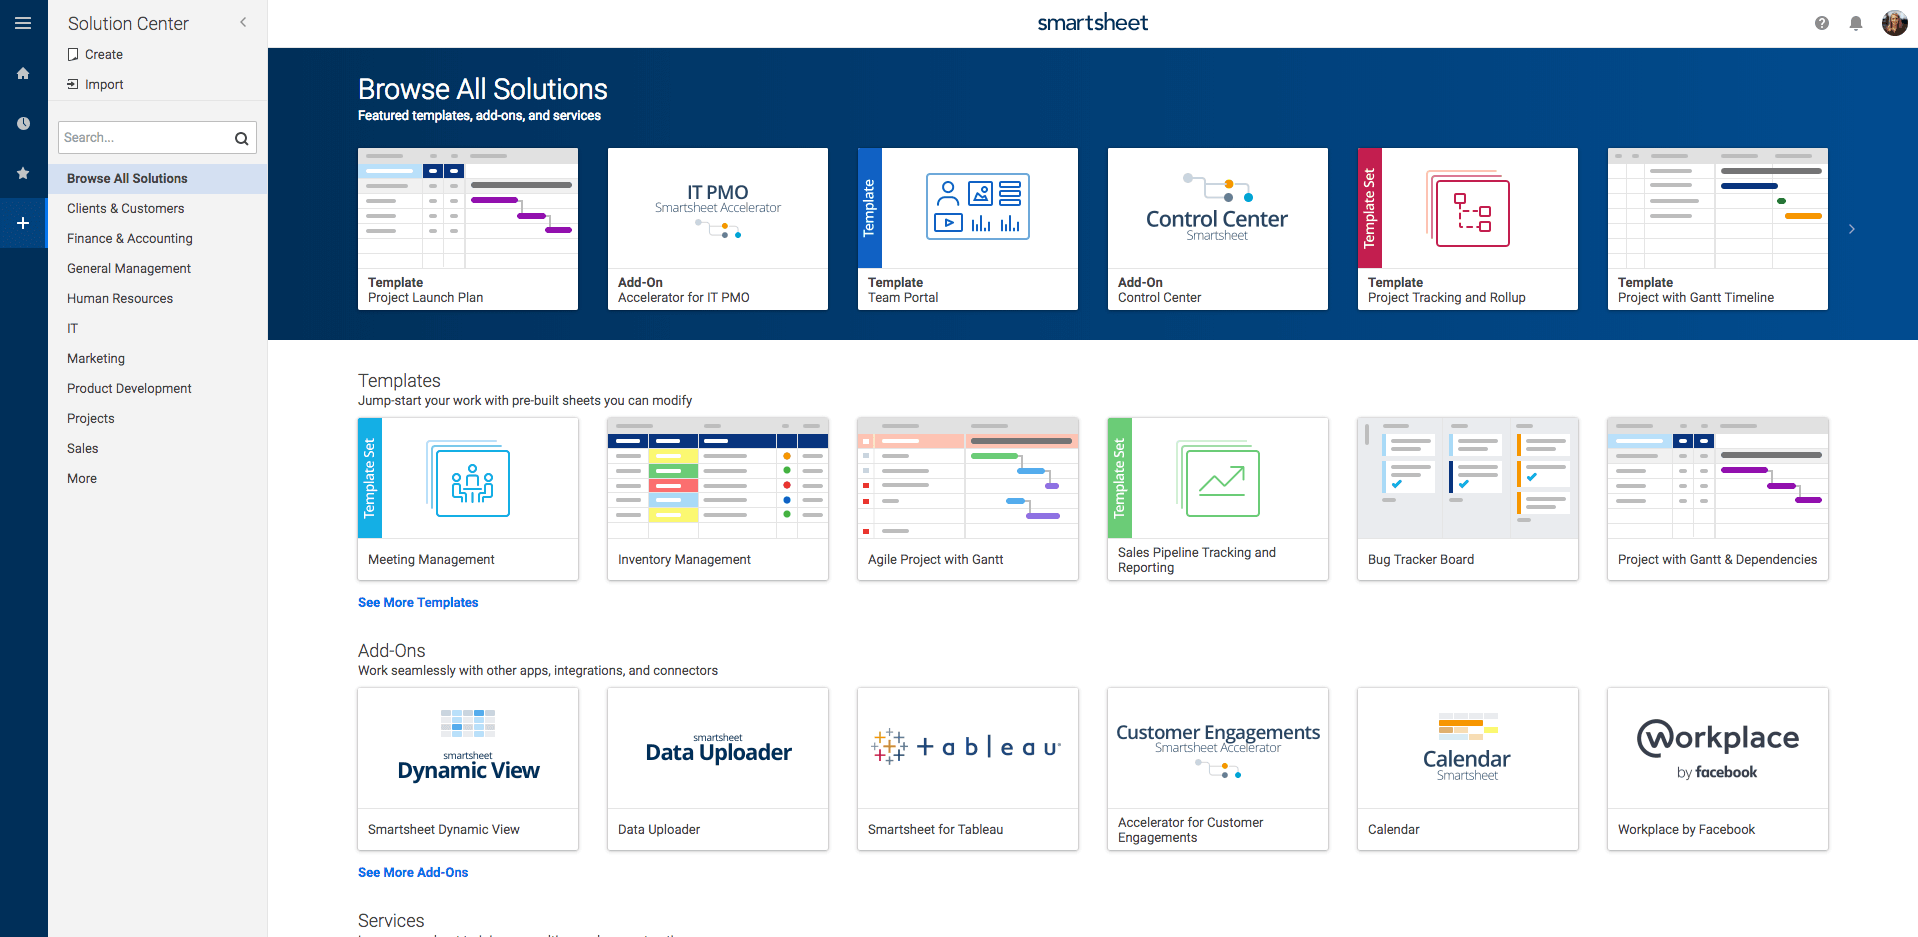Viewport: 1918px width, 937px height.
Task: Expand the More category in sidebar
Action: pos(81,478)
